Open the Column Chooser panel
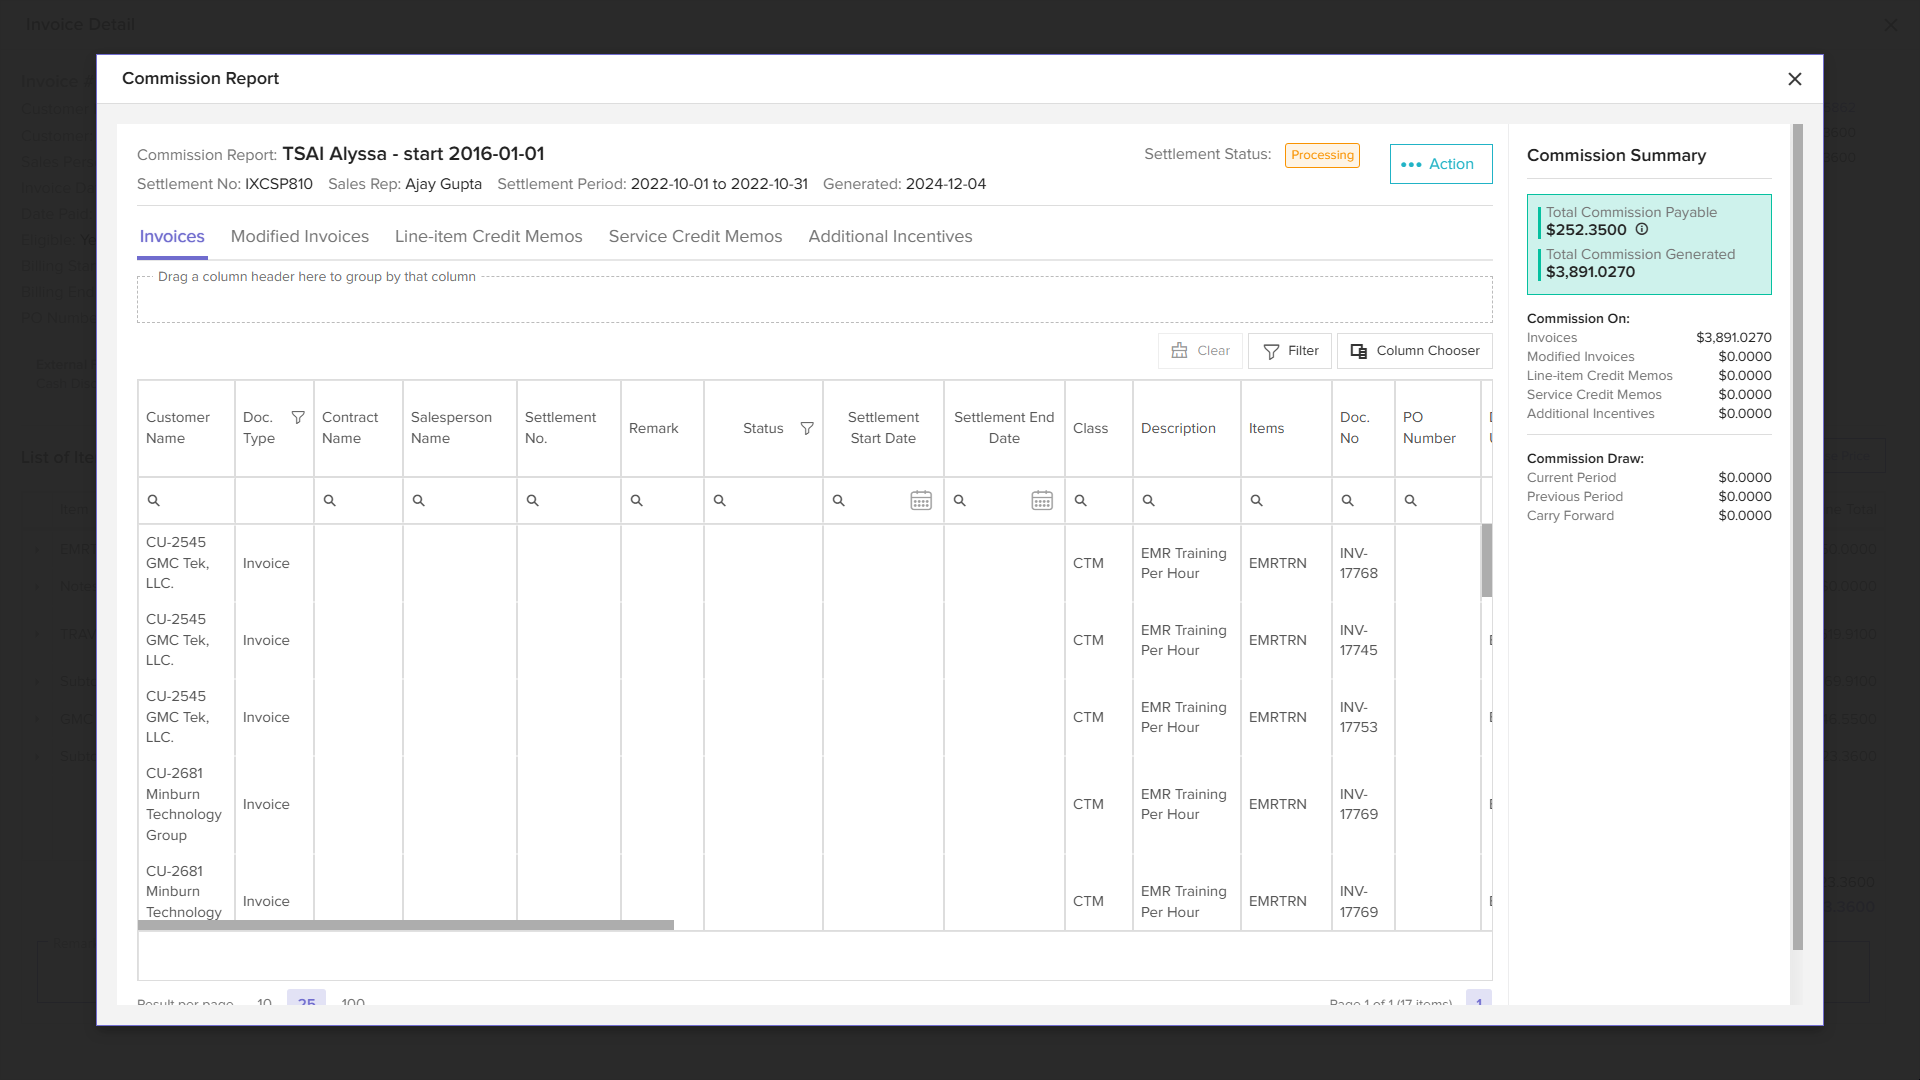1920x1080 pixels. 1414,351
